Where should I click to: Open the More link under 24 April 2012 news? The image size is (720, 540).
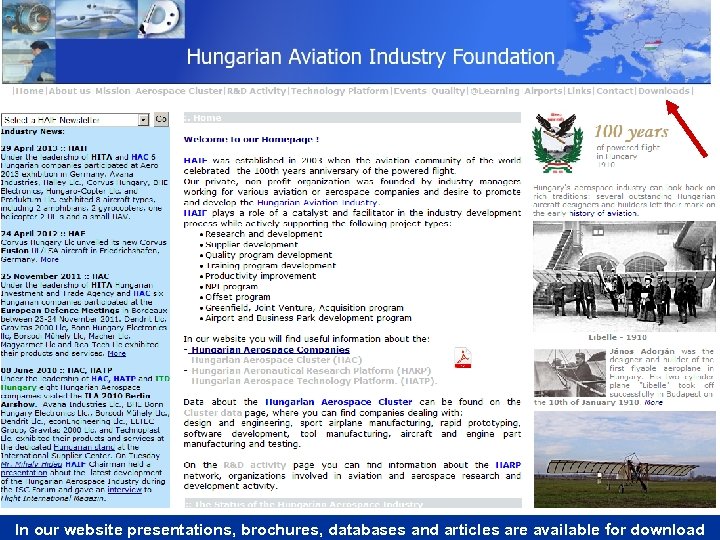(x=50, y=259)
